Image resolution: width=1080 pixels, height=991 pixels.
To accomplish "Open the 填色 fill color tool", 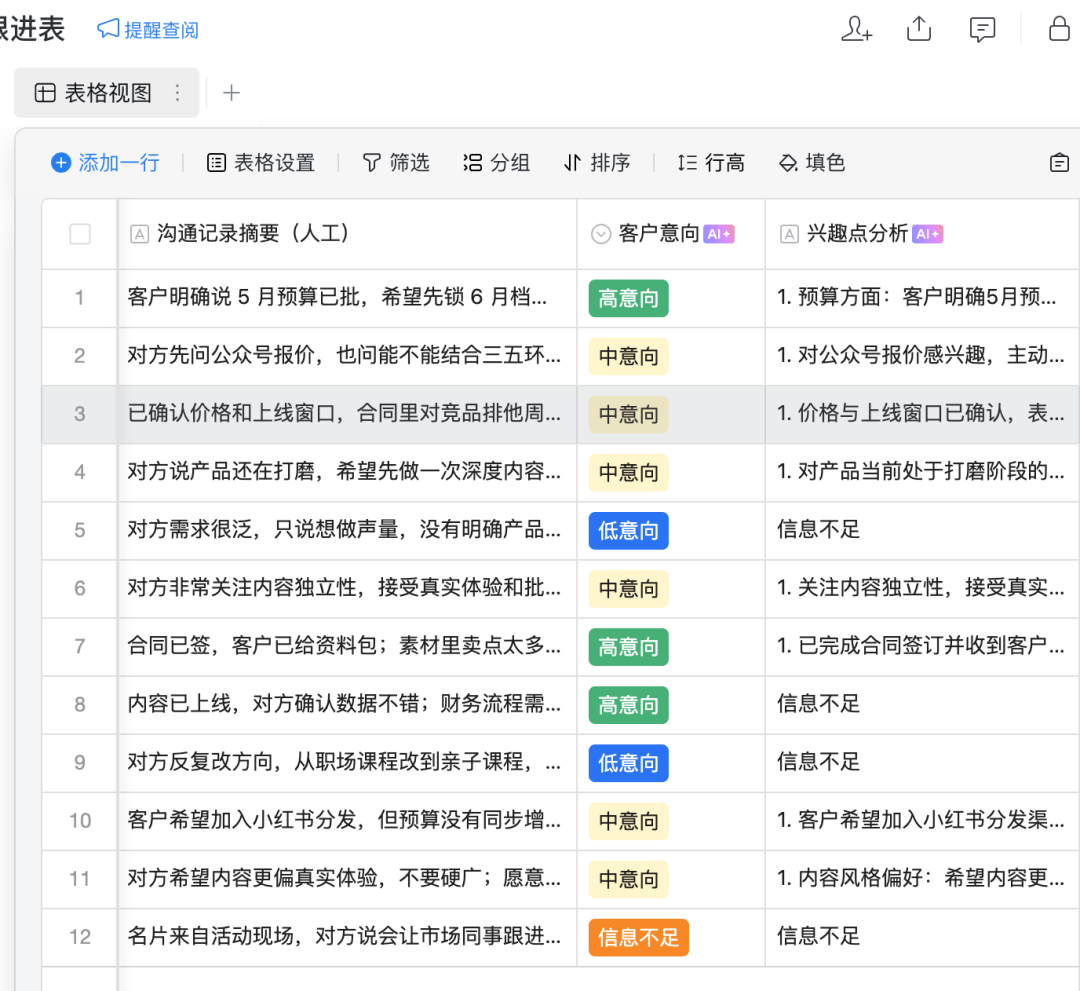I will 812,163.
